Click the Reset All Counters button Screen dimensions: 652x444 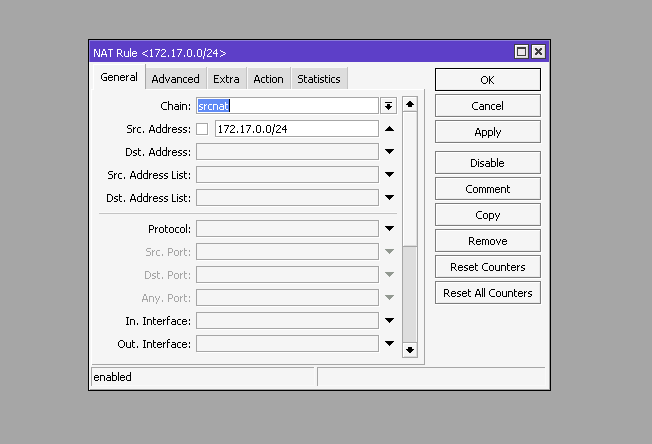[x=487, y=293]
